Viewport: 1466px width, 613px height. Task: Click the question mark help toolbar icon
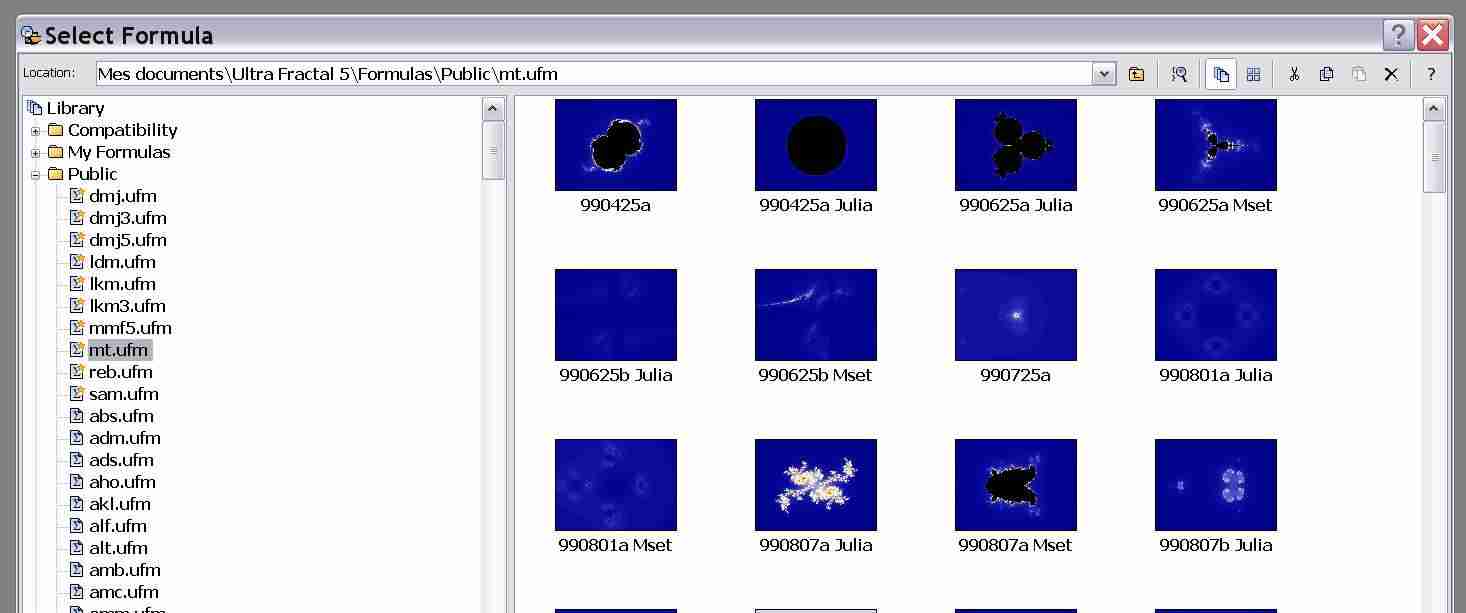(1431, 74)
